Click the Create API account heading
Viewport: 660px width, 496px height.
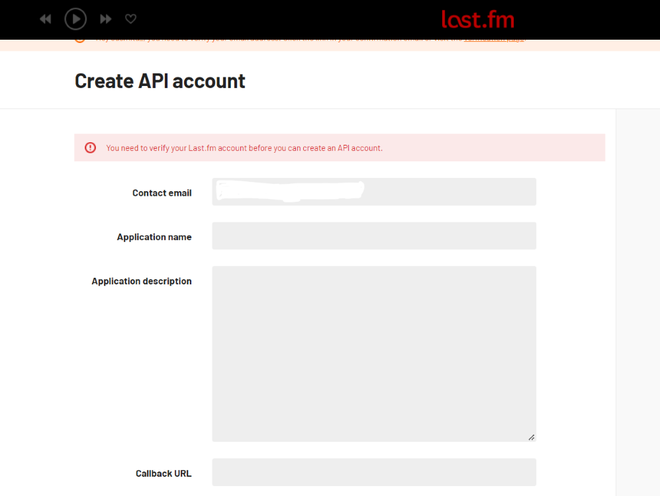coord(160,81)
